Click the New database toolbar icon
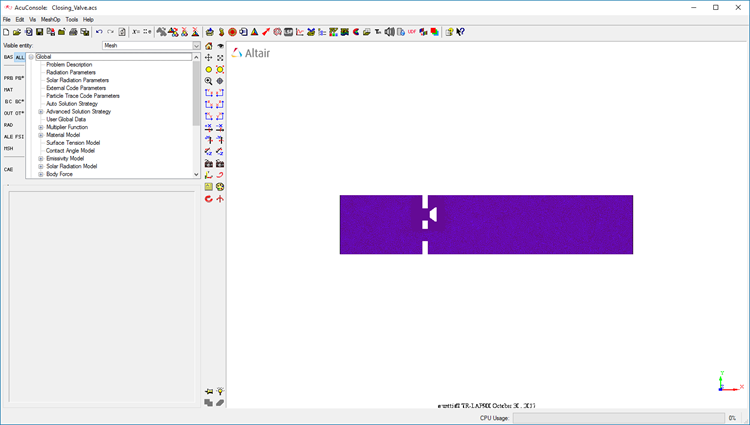This screenshot has height=425, width=750. 6,32
